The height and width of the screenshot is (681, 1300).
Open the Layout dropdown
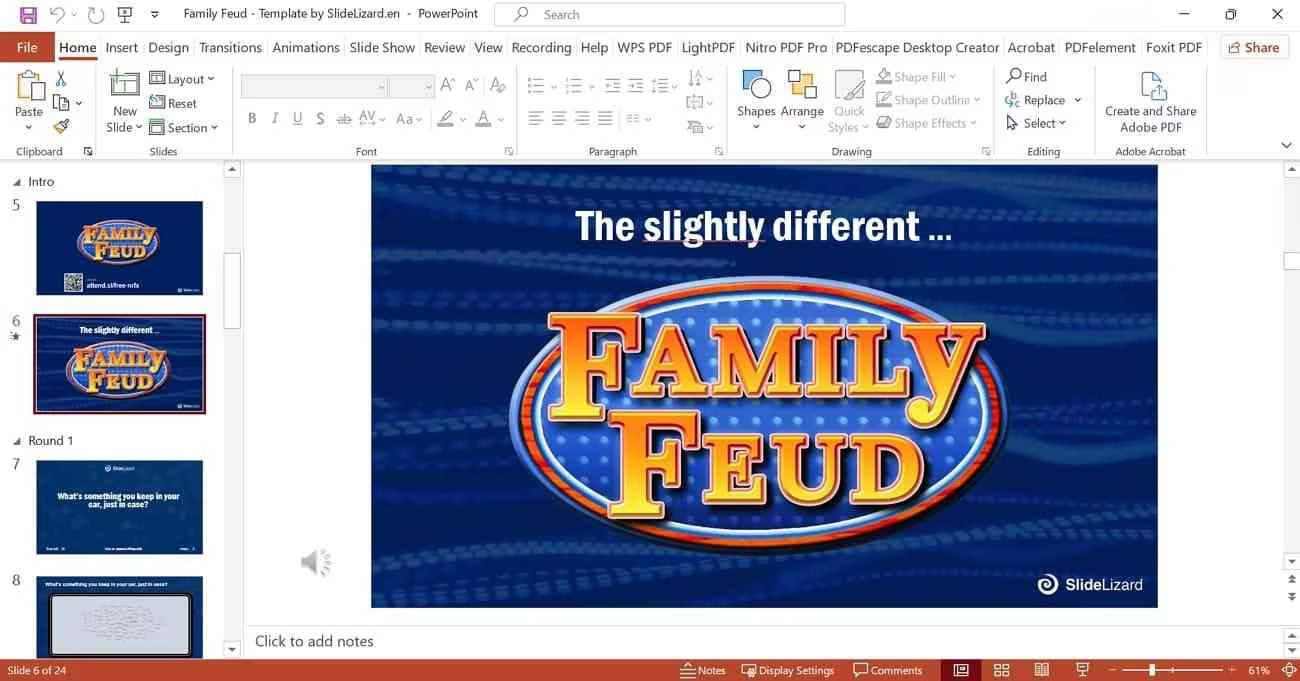[x=182, y=79]
